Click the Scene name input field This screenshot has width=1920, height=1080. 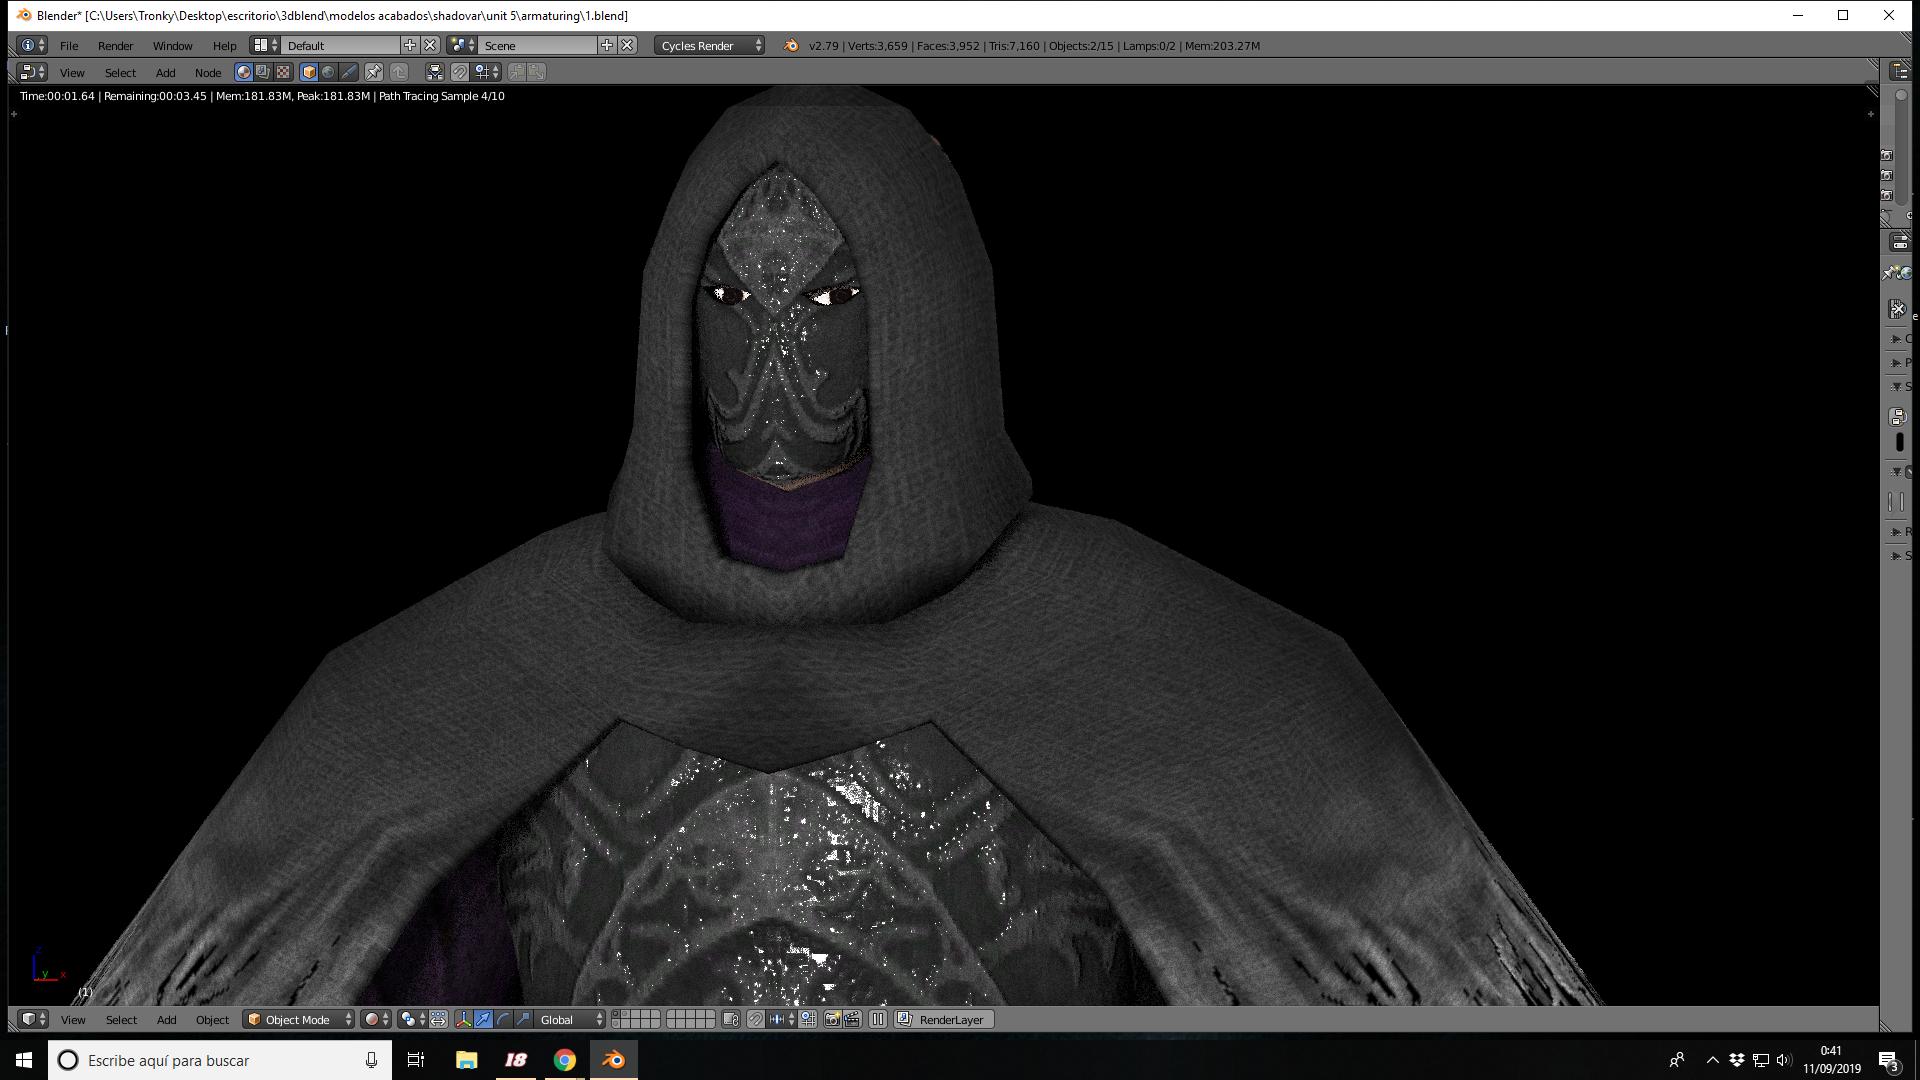coord(538,45)
